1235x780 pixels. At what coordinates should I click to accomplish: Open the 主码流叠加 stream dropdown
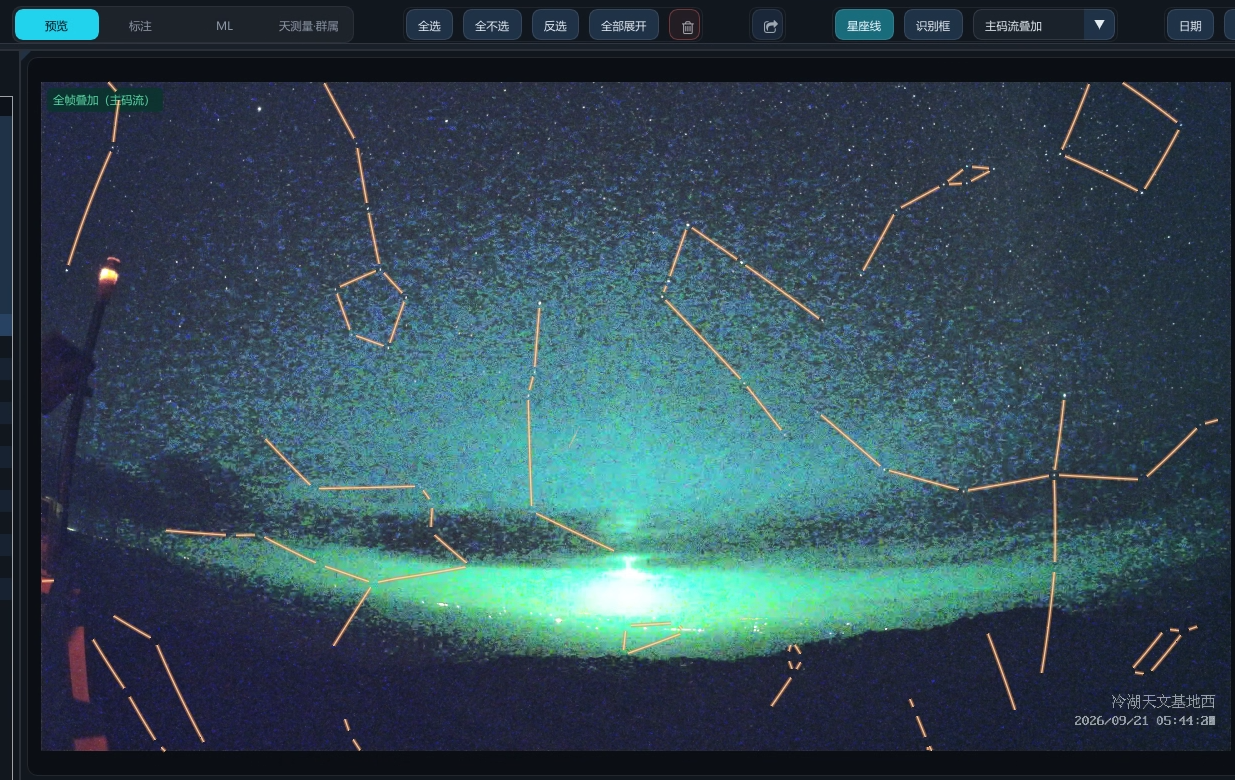(x=1044, y=26)
